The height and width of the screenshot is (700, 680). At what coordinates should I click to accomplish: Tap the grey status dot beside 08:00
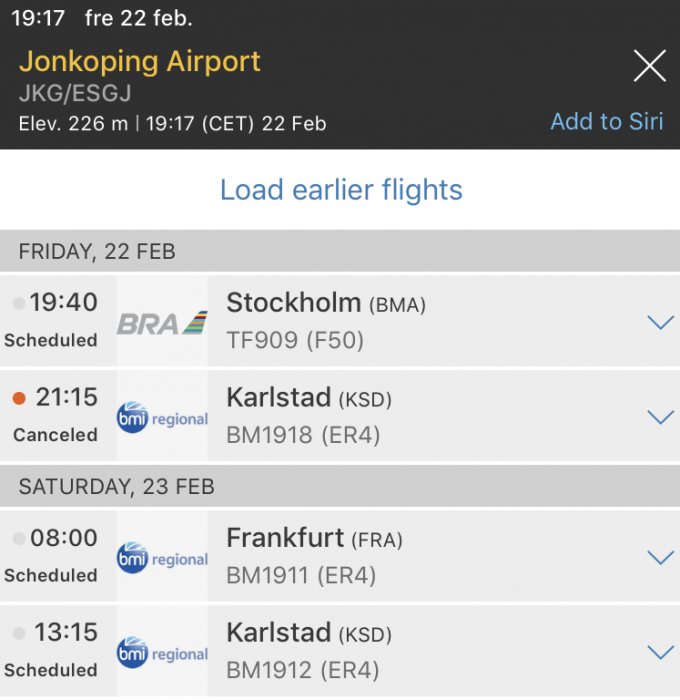(18, 539)
